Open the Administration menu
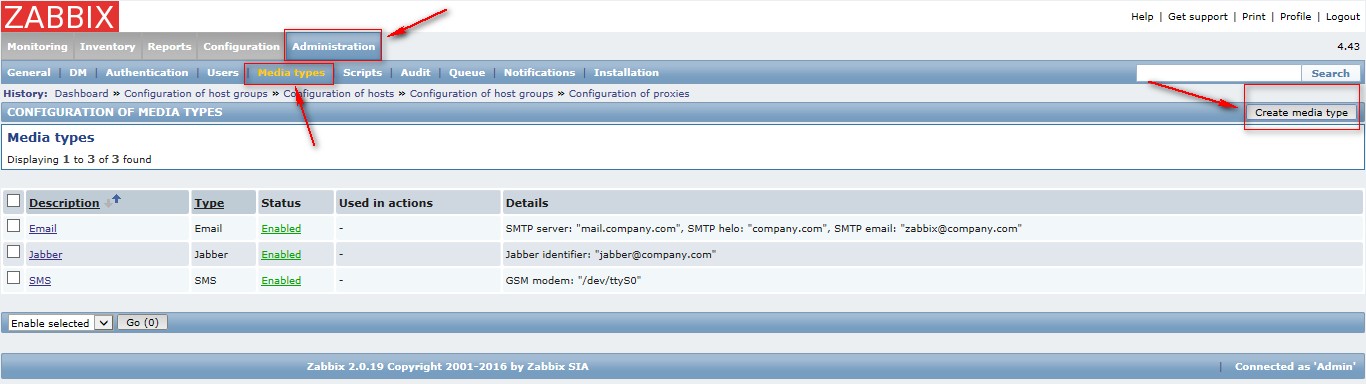The width and height of the screenshot is (1366, 384). 333,47
